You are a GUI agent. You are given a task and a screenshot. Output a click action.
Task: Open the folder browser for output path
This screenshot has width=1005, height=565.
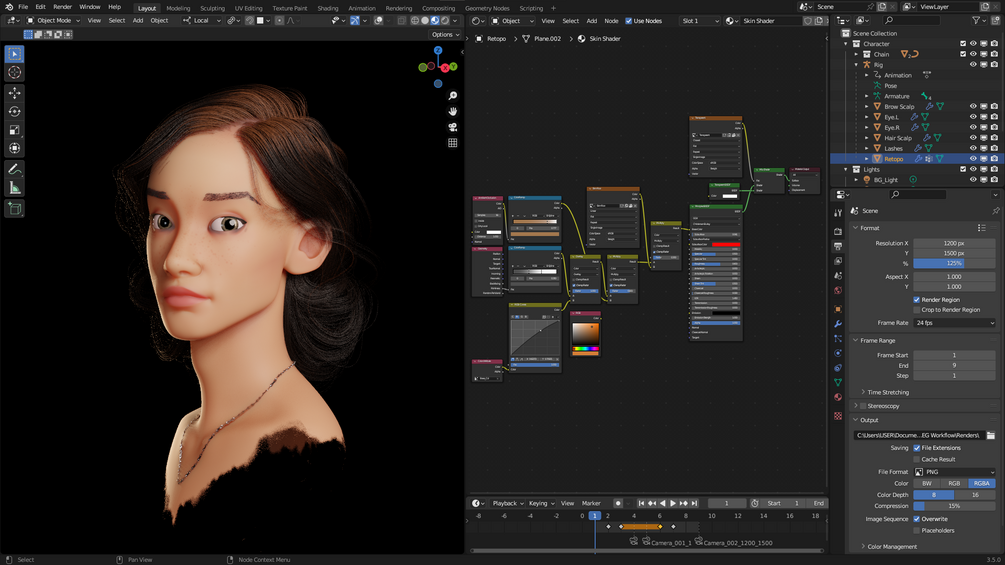[990, 435]
